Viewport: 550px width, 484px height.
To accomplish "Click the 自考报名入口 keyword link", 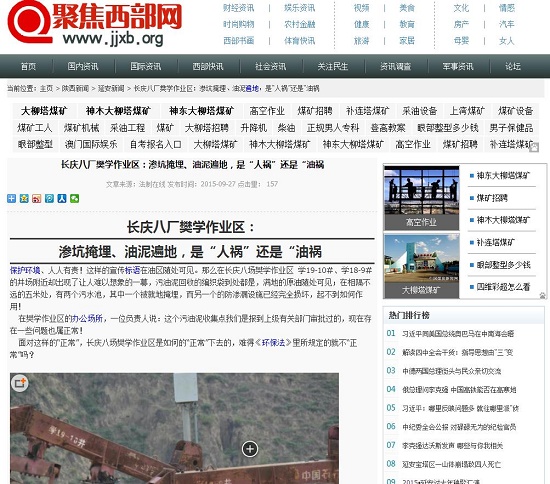I will coord(155,144).
